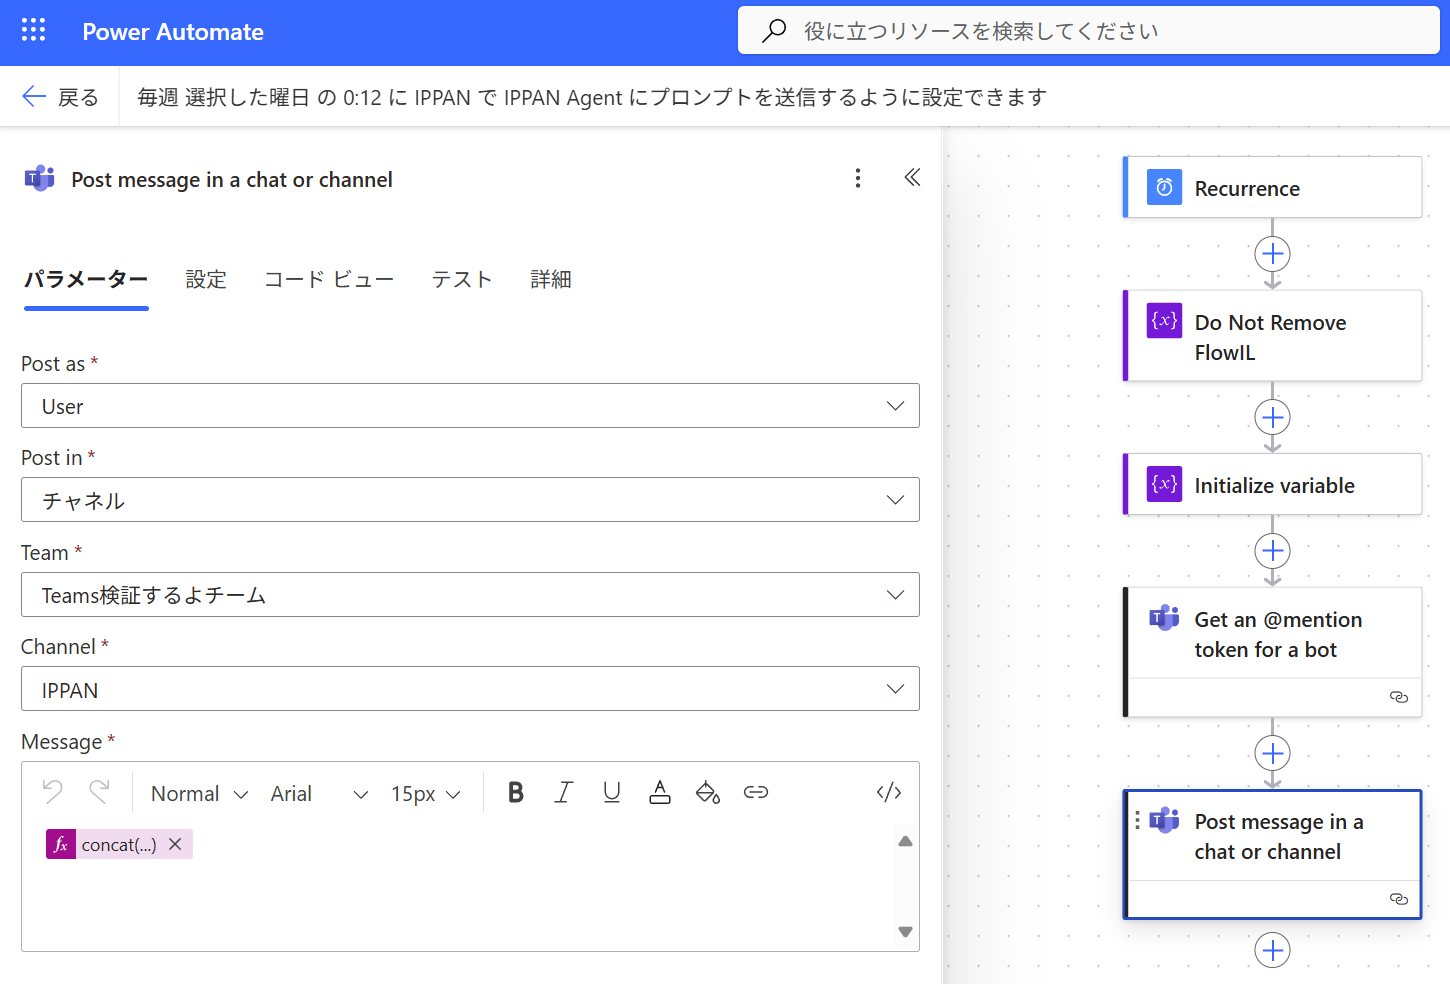1450x984 pixels.
Task: Open the three-dot more options menu
Action: [858, 178]
